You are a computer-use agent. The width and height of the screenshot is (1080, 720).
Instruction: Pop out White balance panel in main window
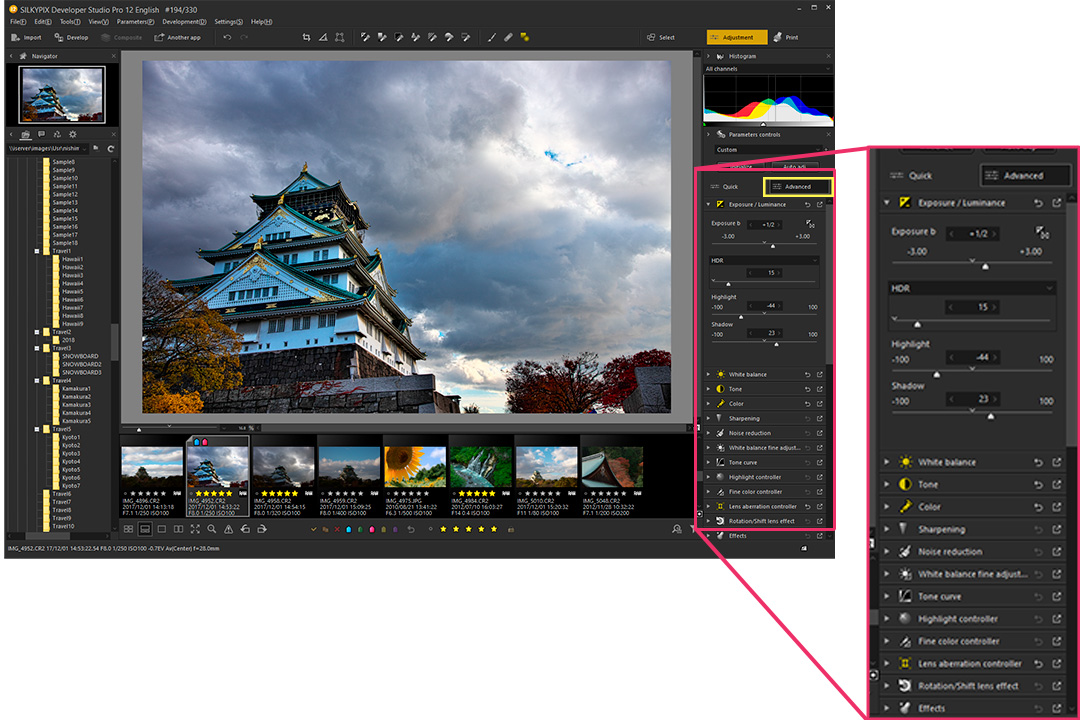coord(820,374)
